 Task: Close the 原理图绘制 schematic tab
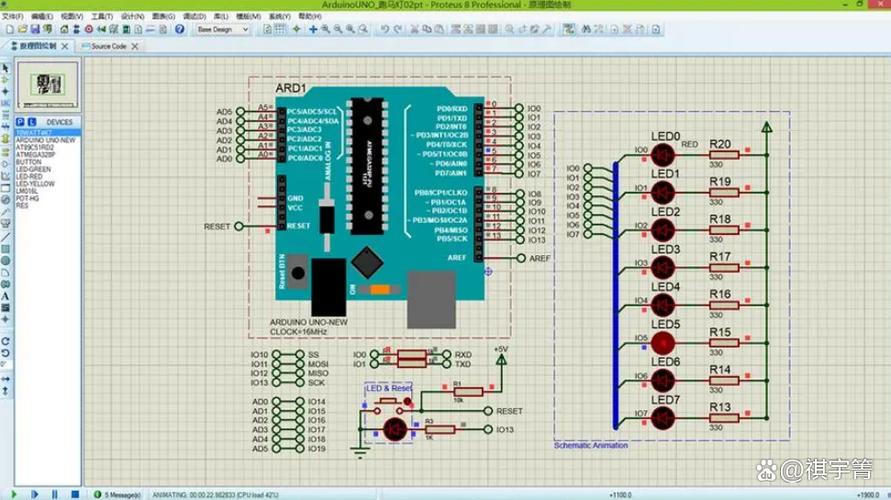(65, 46)
